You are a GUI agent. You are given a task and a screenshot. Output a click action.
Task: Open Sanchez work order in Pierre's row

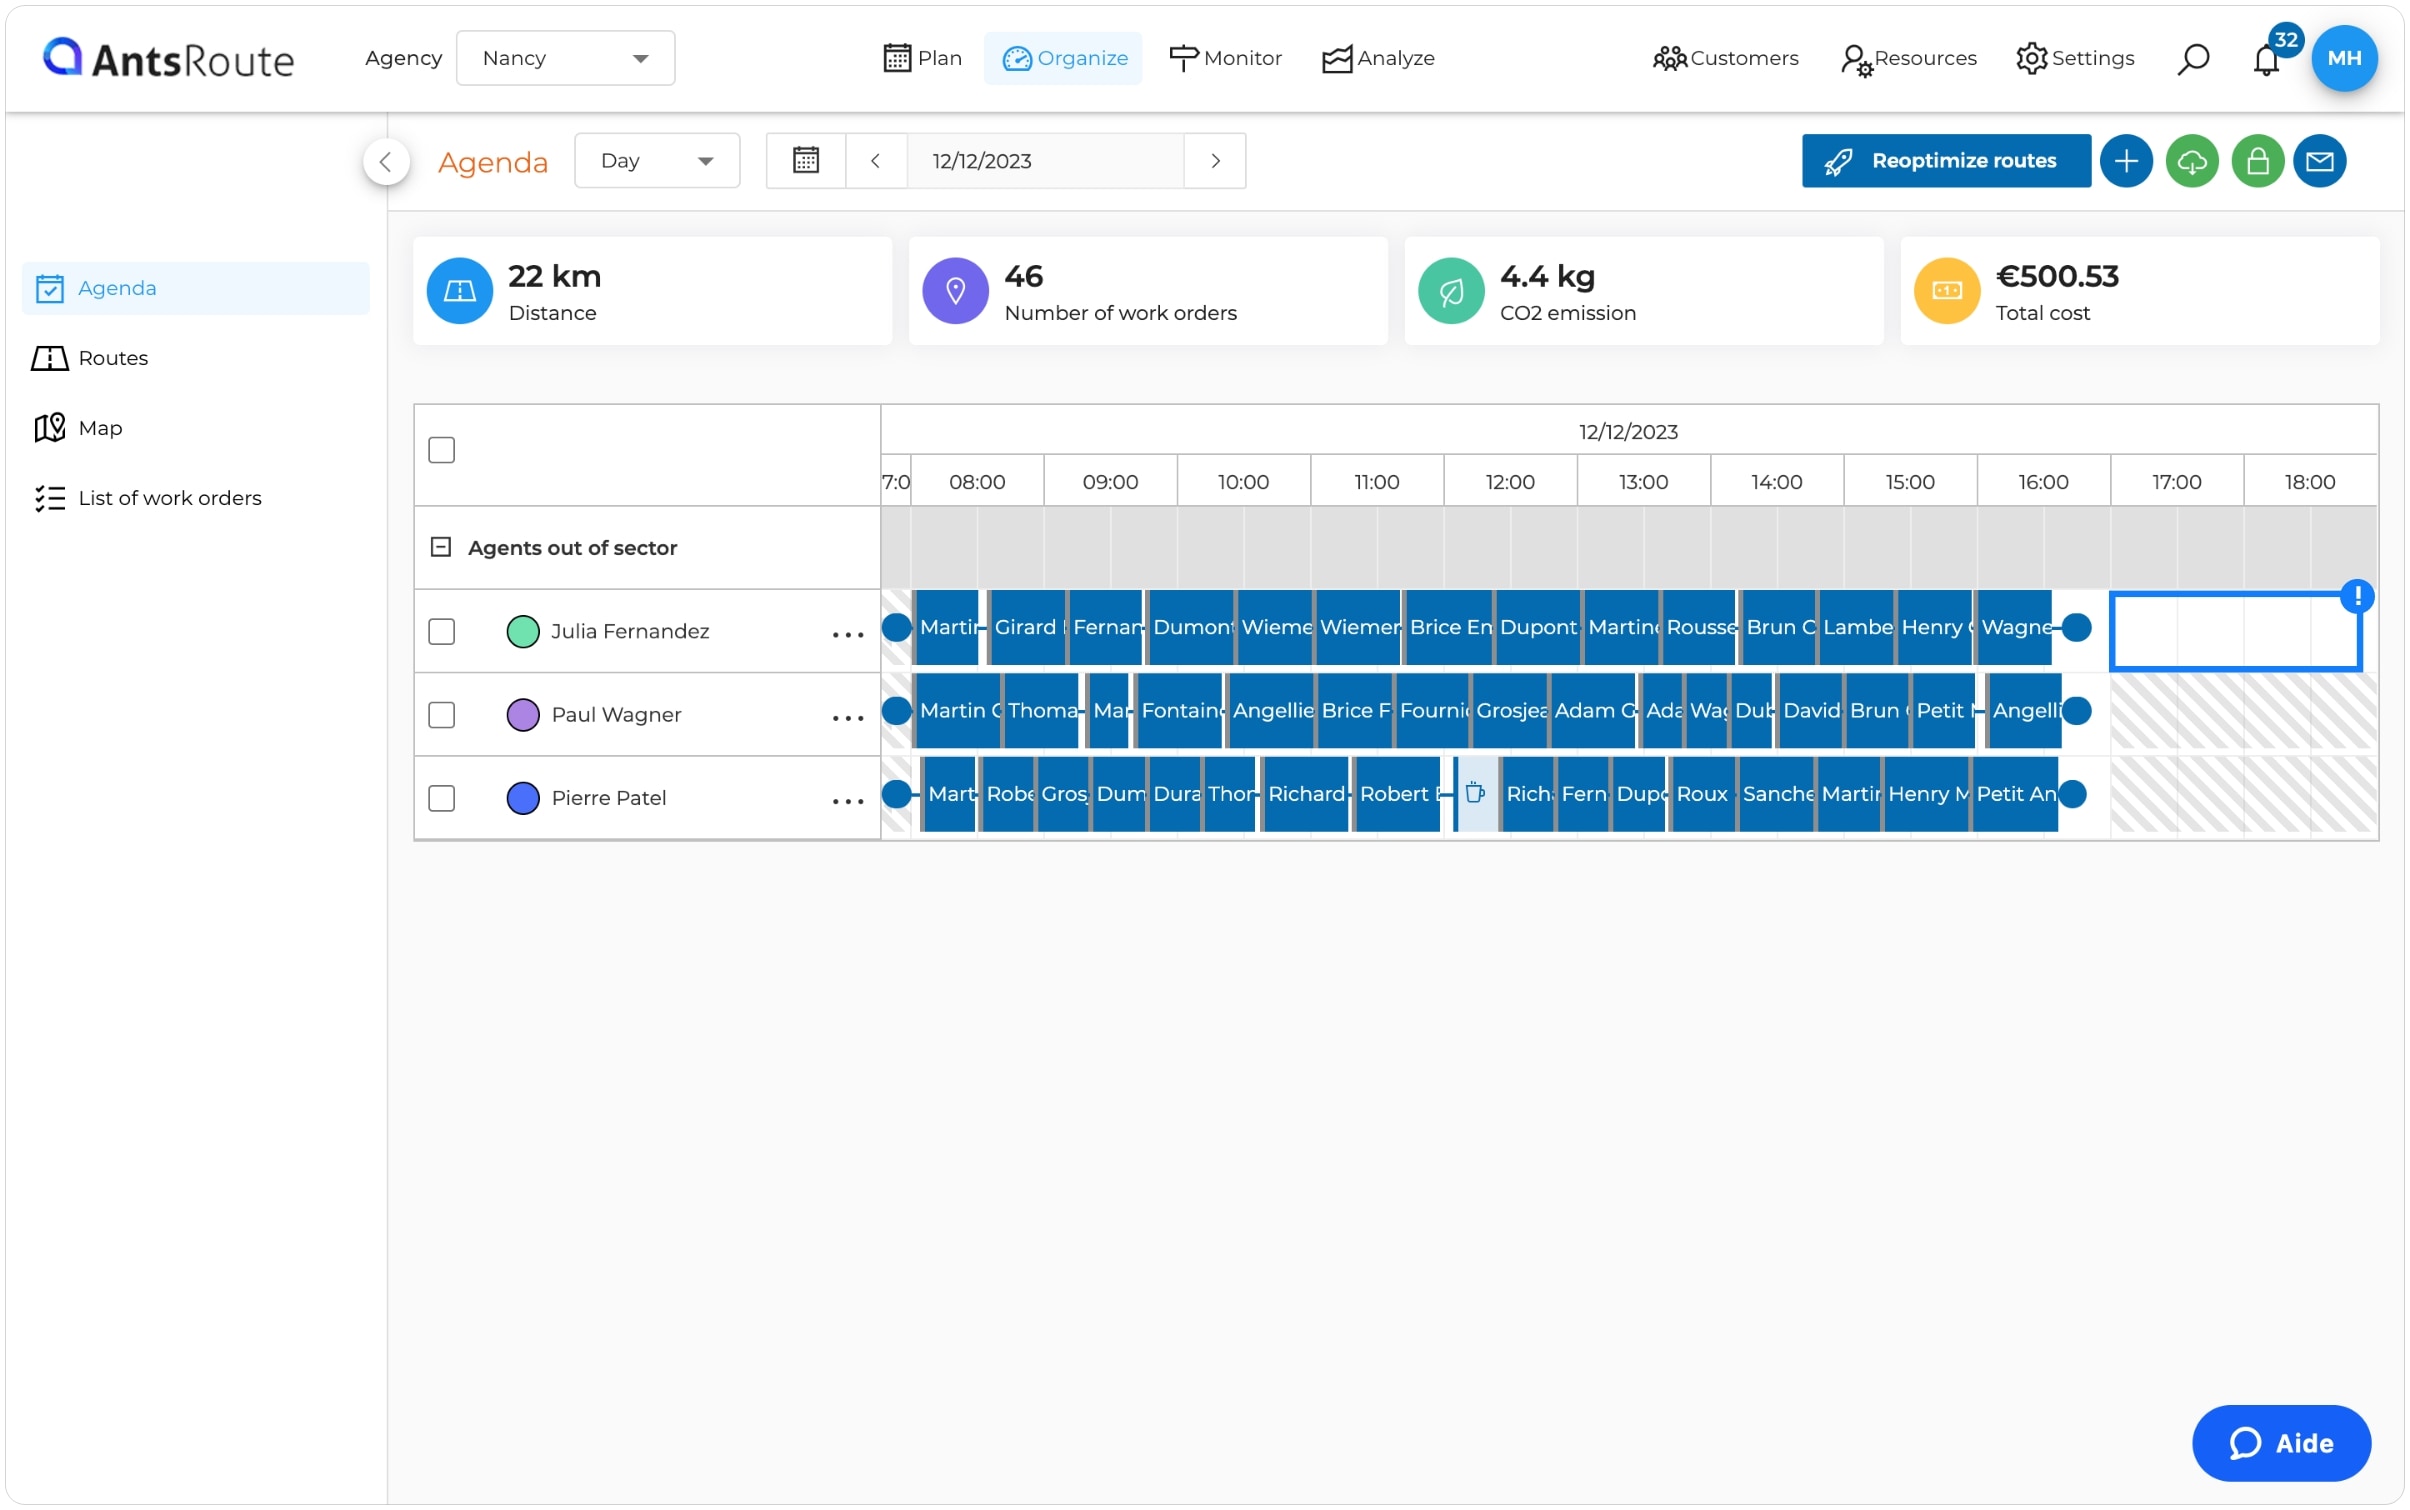point(1776,793)
